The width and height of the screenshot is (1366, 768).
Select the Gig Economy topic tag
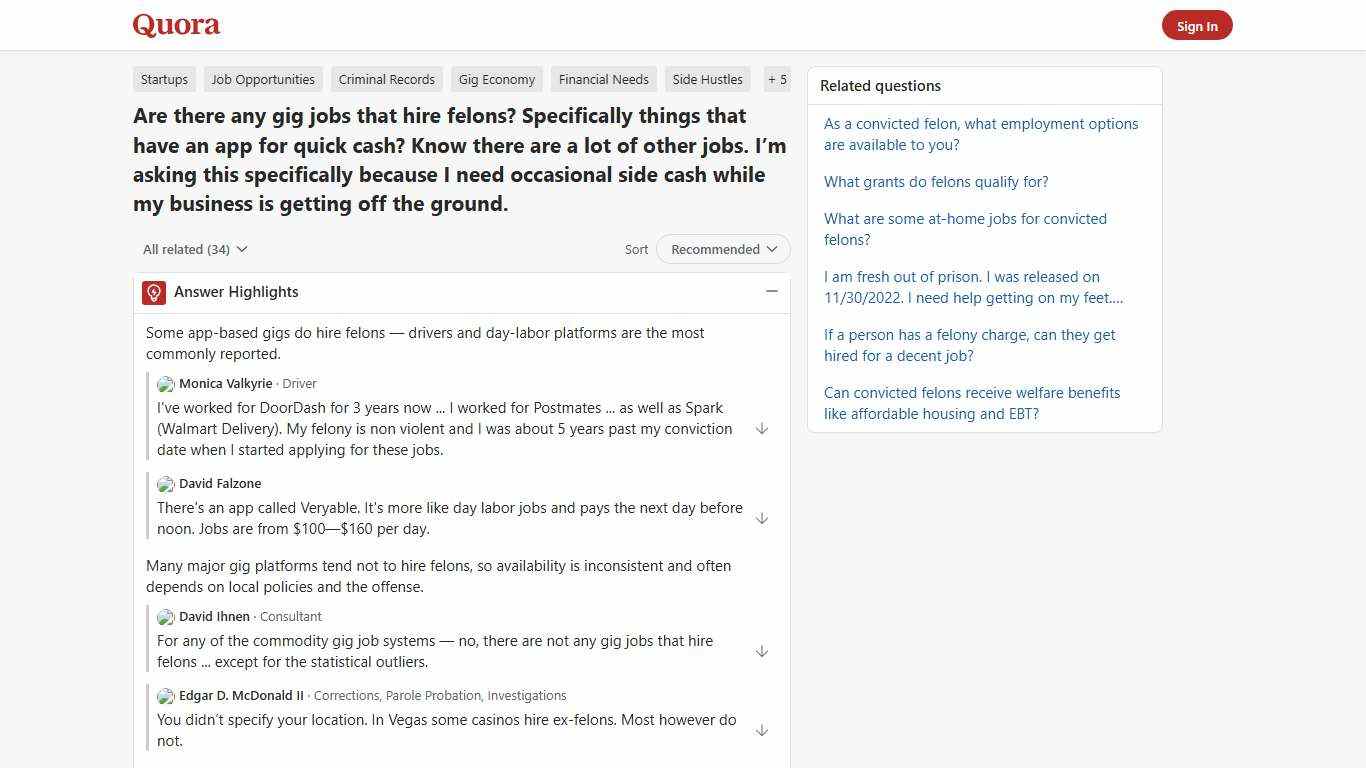496,79
